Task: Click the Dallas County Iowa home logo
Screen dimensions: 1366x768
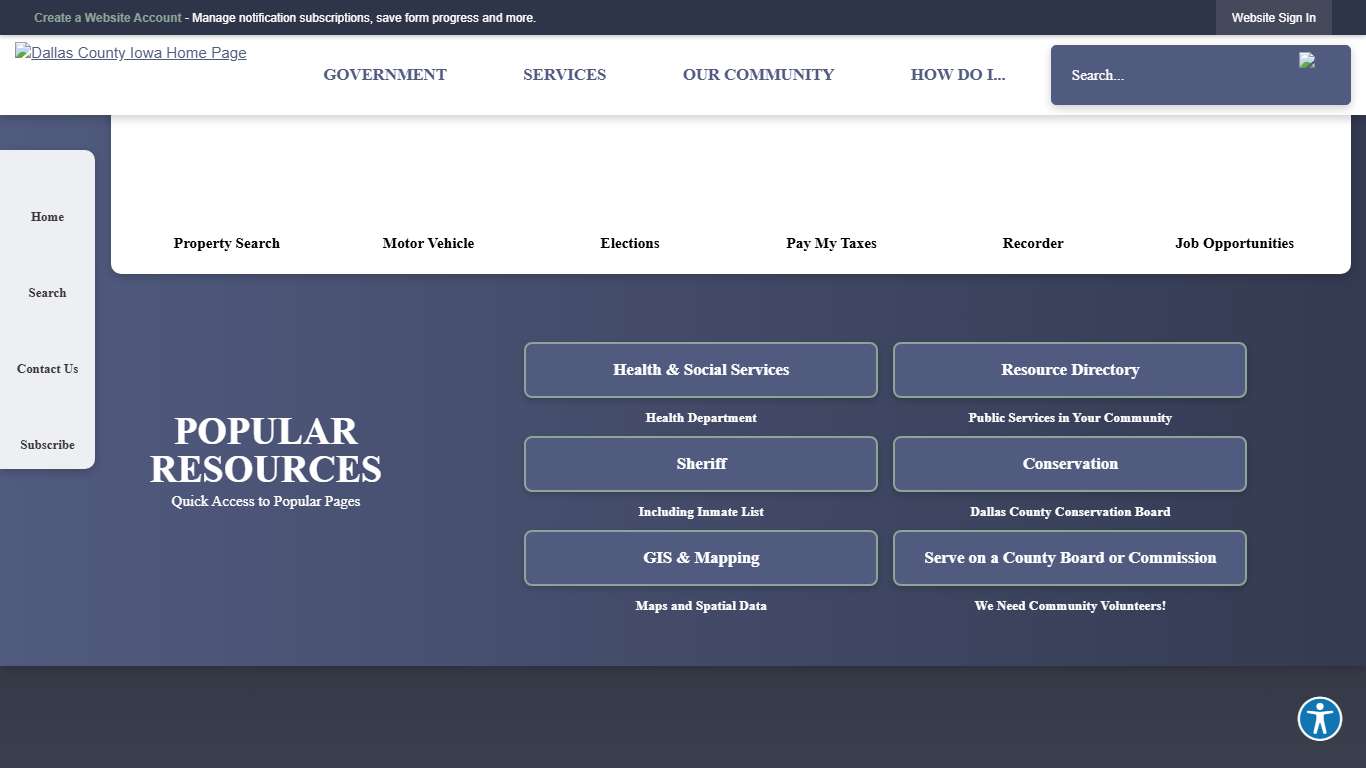Action: (x=130, y=53)
